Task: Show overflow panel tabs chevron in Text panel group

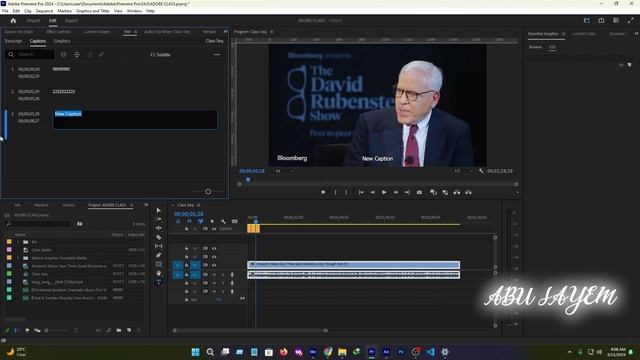Action: [x=225, y=31]
